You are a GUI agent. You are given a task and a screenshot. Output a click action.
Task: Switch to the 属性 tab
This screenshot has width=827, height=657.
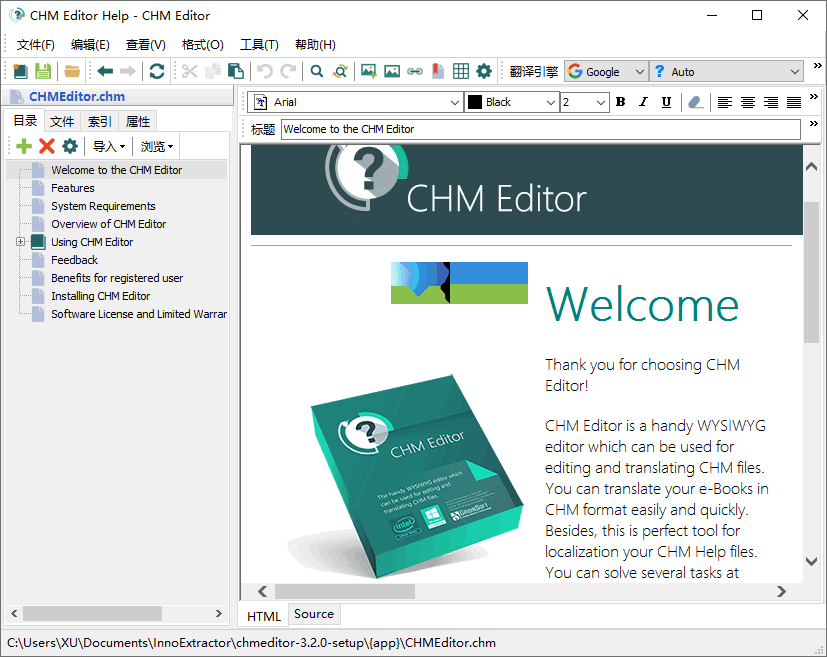(138, 122)
